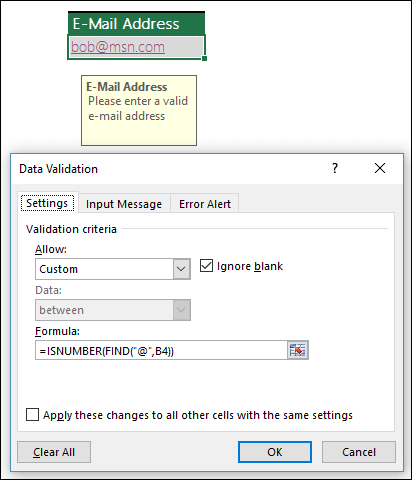
Task: Click the OK button
Action: click(275, 452)
